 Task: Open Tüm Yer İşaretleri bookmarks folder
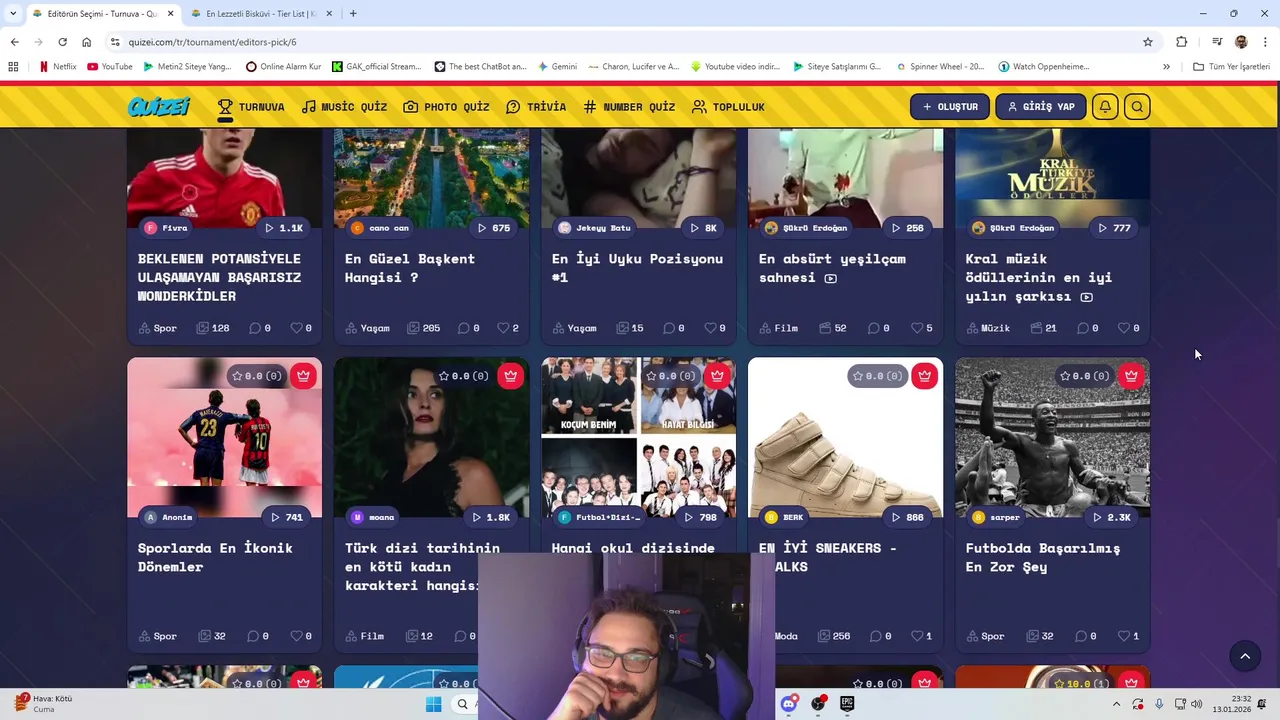point(1232,67)
